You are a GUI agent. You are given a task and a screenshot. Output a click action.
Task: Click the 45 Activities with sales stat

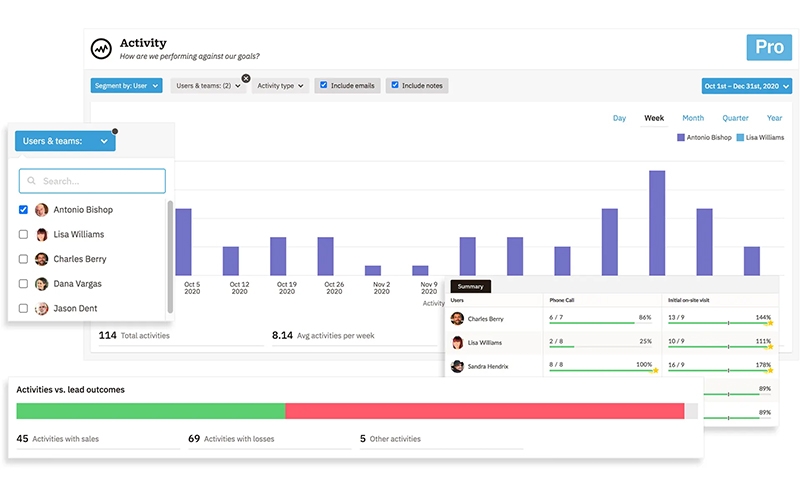click(58, 439)
